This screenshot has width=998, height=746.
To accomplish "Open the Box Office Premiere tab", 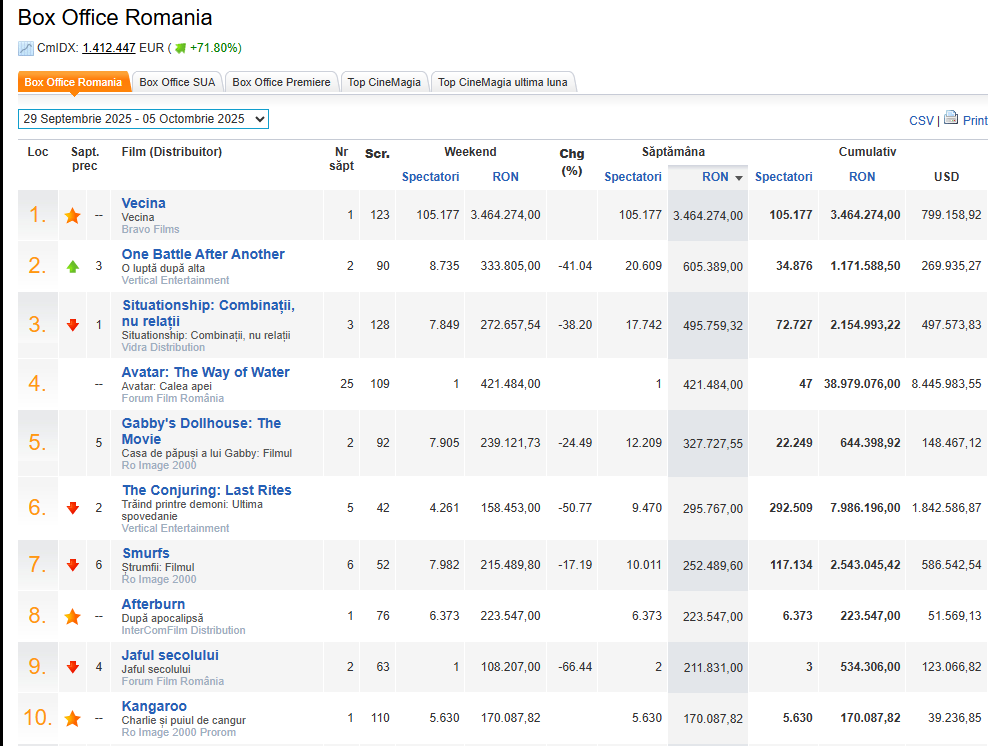I will coord(282,82).
